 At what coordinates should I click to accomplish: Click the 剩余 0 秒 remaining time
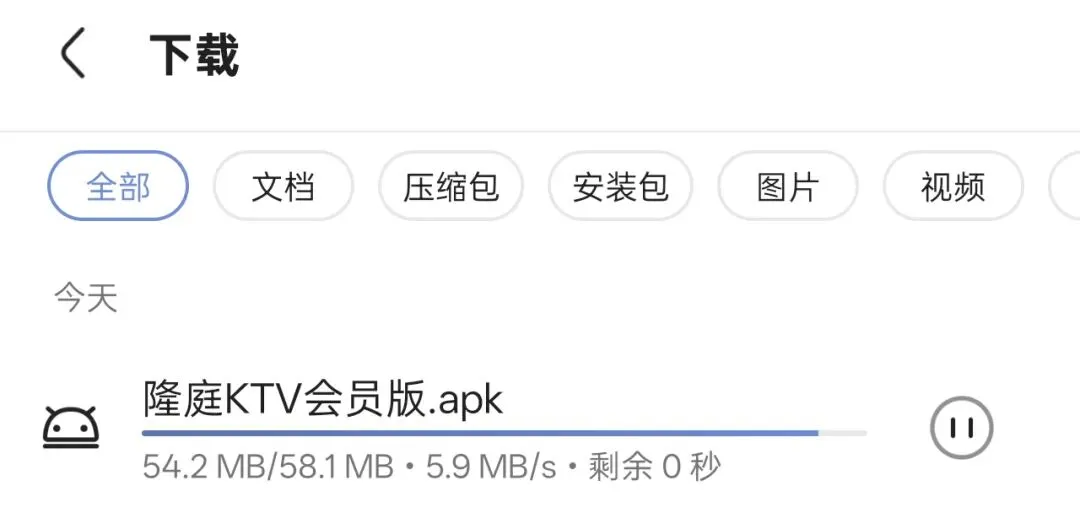(654, 468)
